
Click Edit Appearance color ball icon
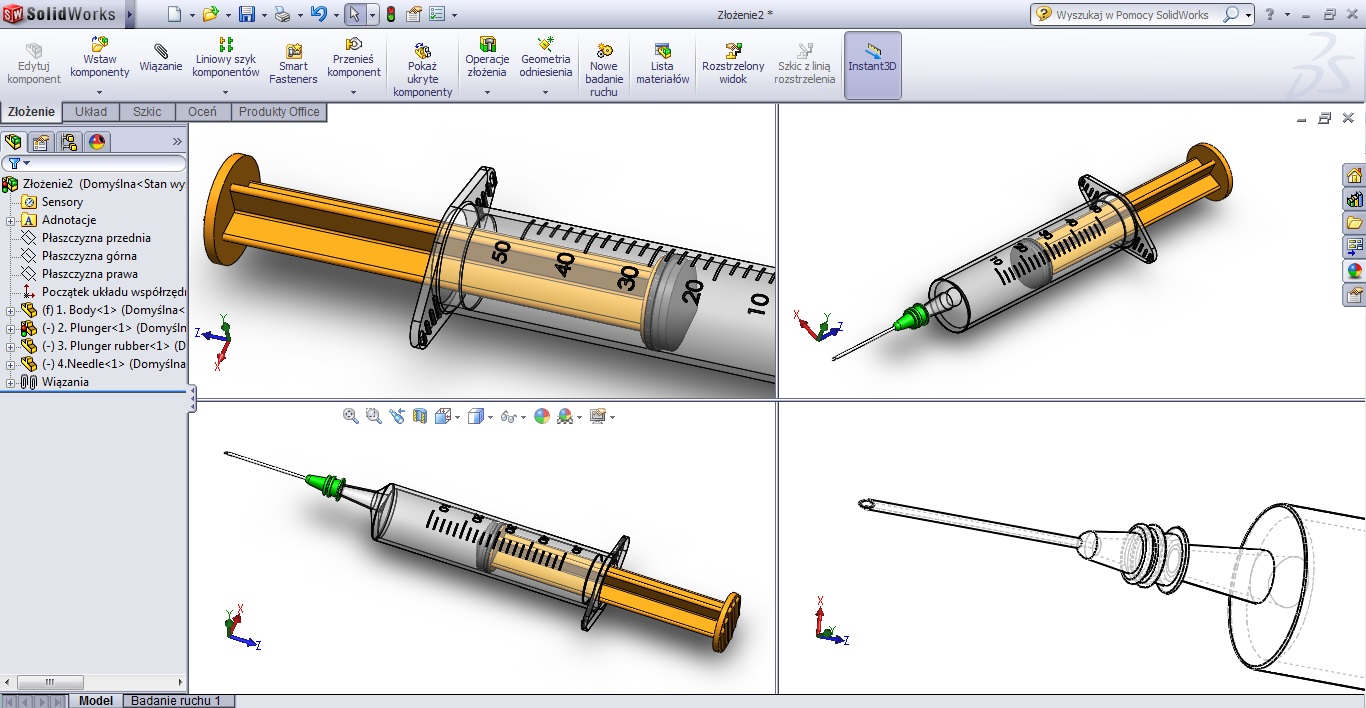coord(542,416)
